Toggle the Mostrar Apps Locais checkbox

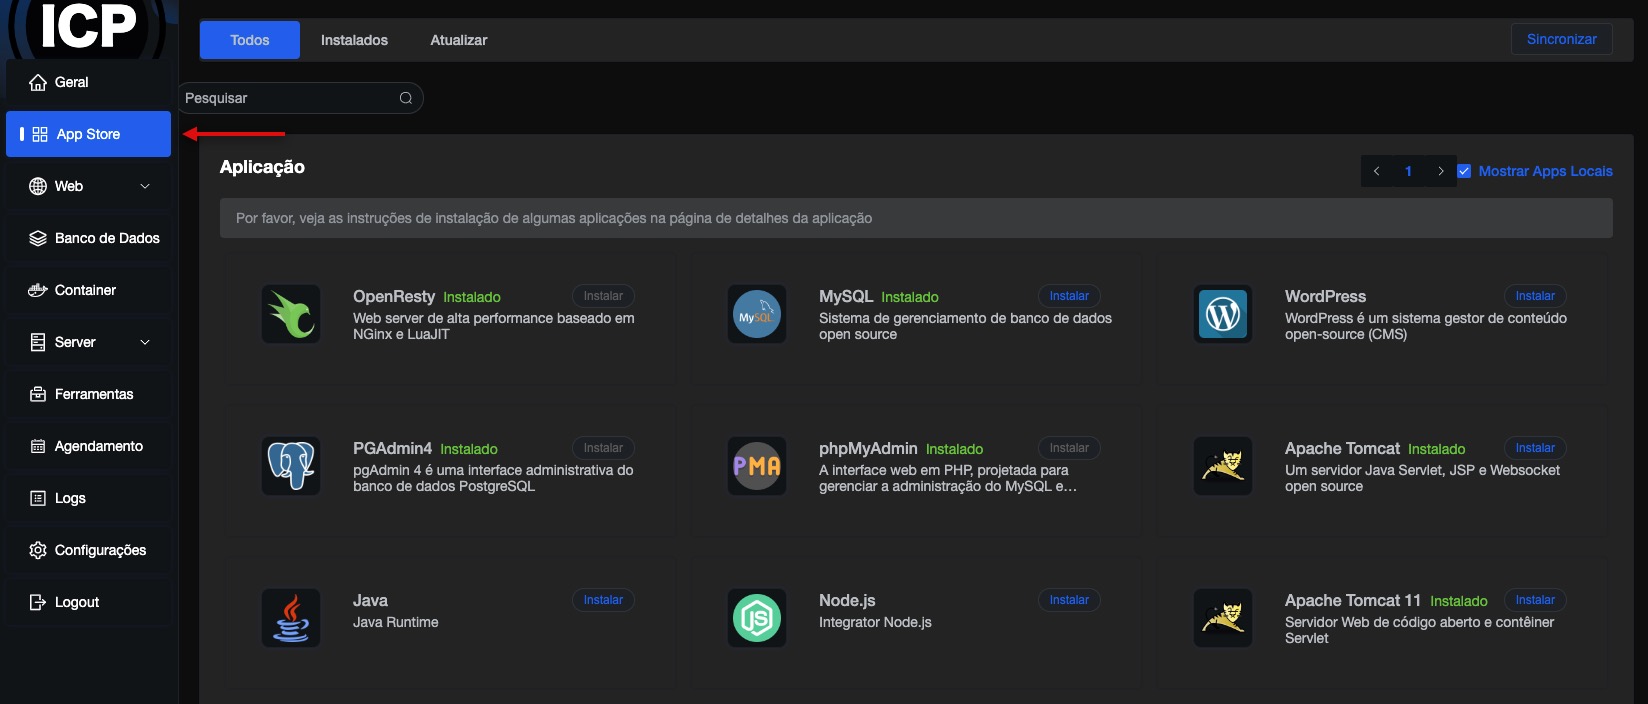pyautogui.click(x=1464, y=171)
